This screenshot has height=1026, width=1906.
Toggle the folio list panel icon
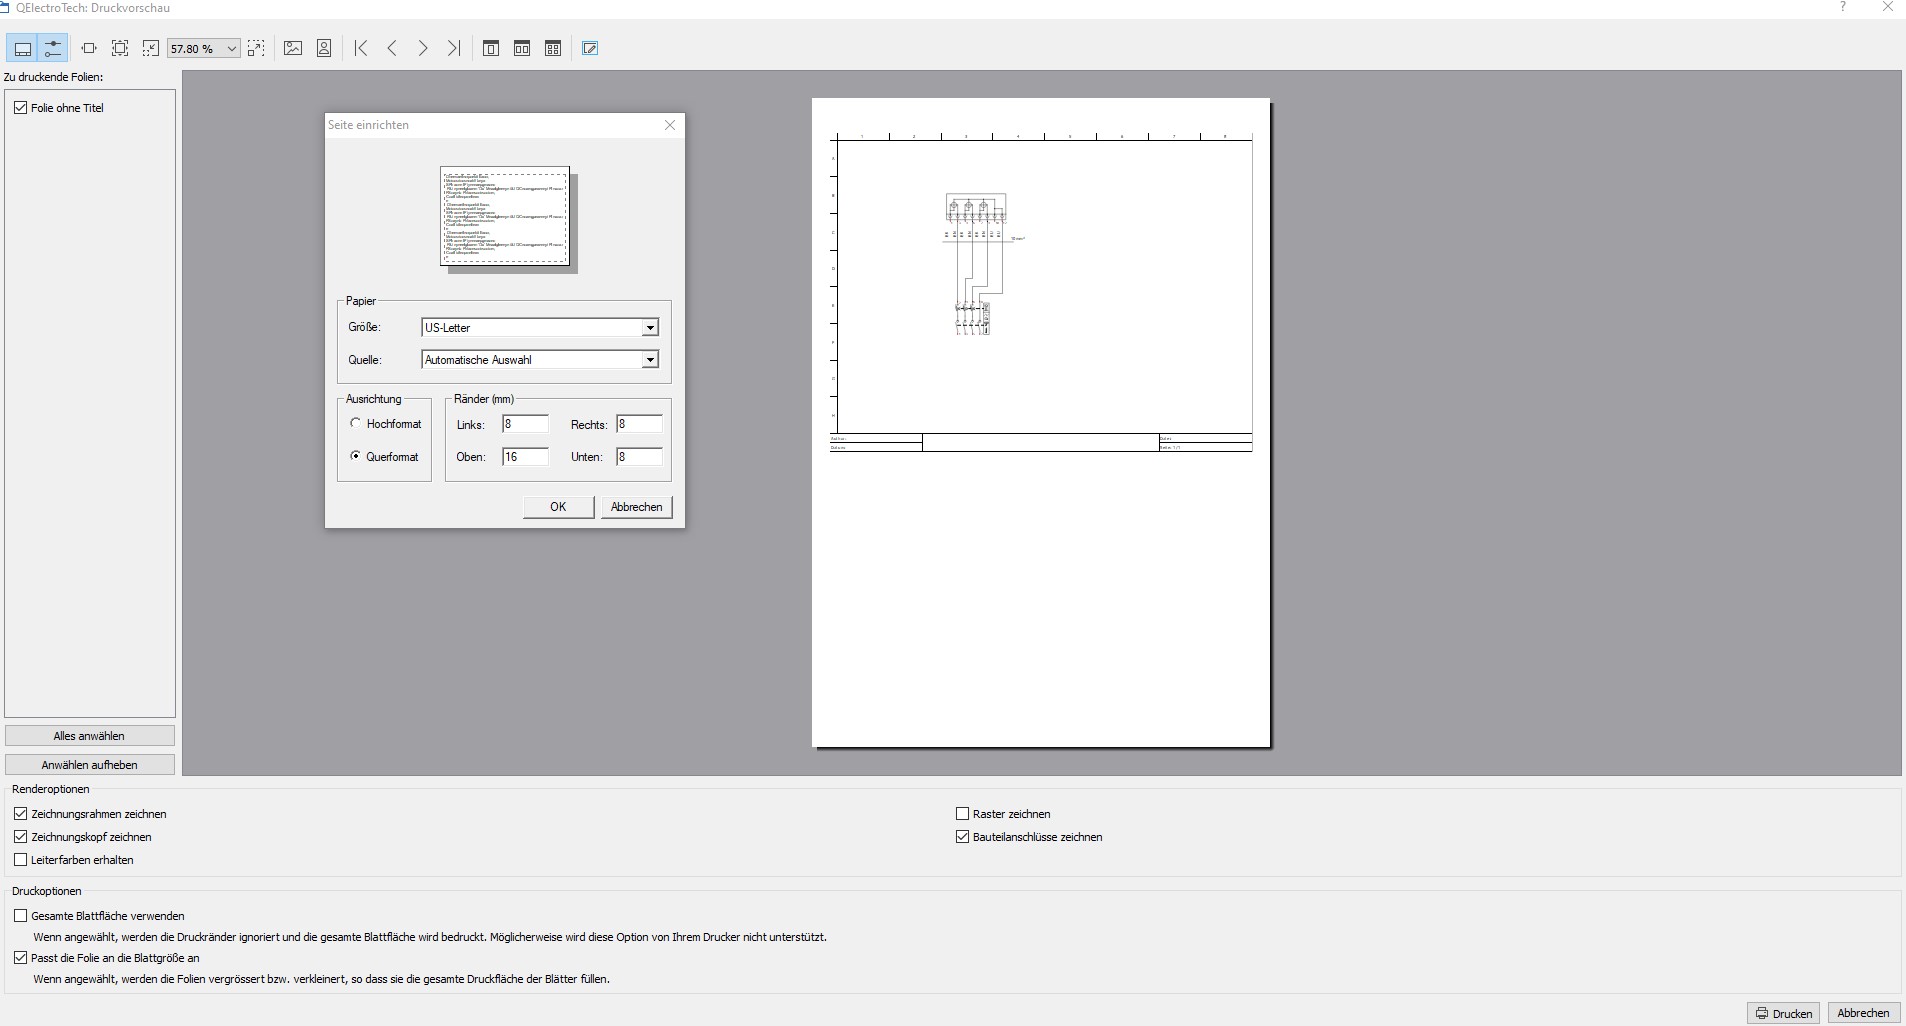(x=22, y=48)
